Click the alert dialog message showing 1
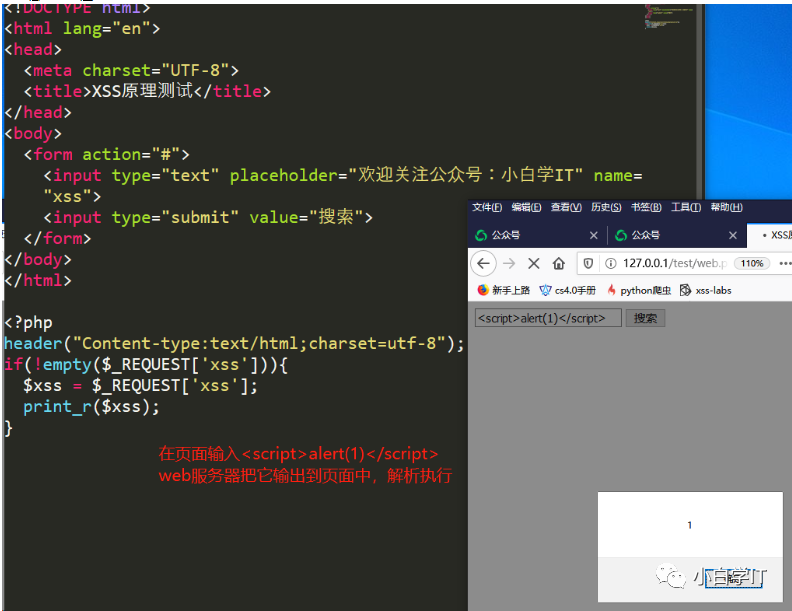The height and width of the screenshot is (611, 792). tap(689, 525)
